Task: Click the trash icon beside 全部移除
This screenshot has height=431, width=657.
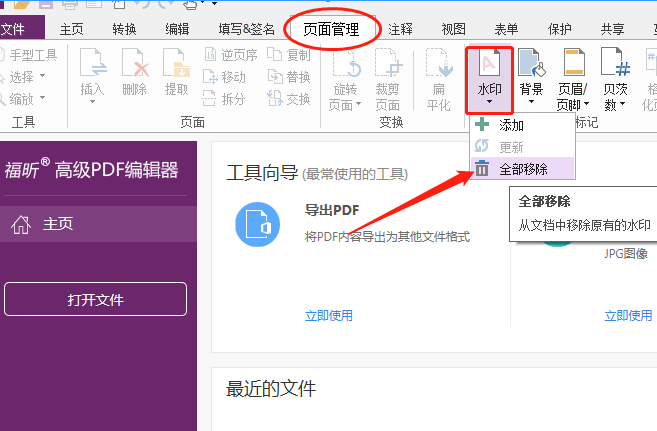Action: pyautogui.click(x=482, y=168)
